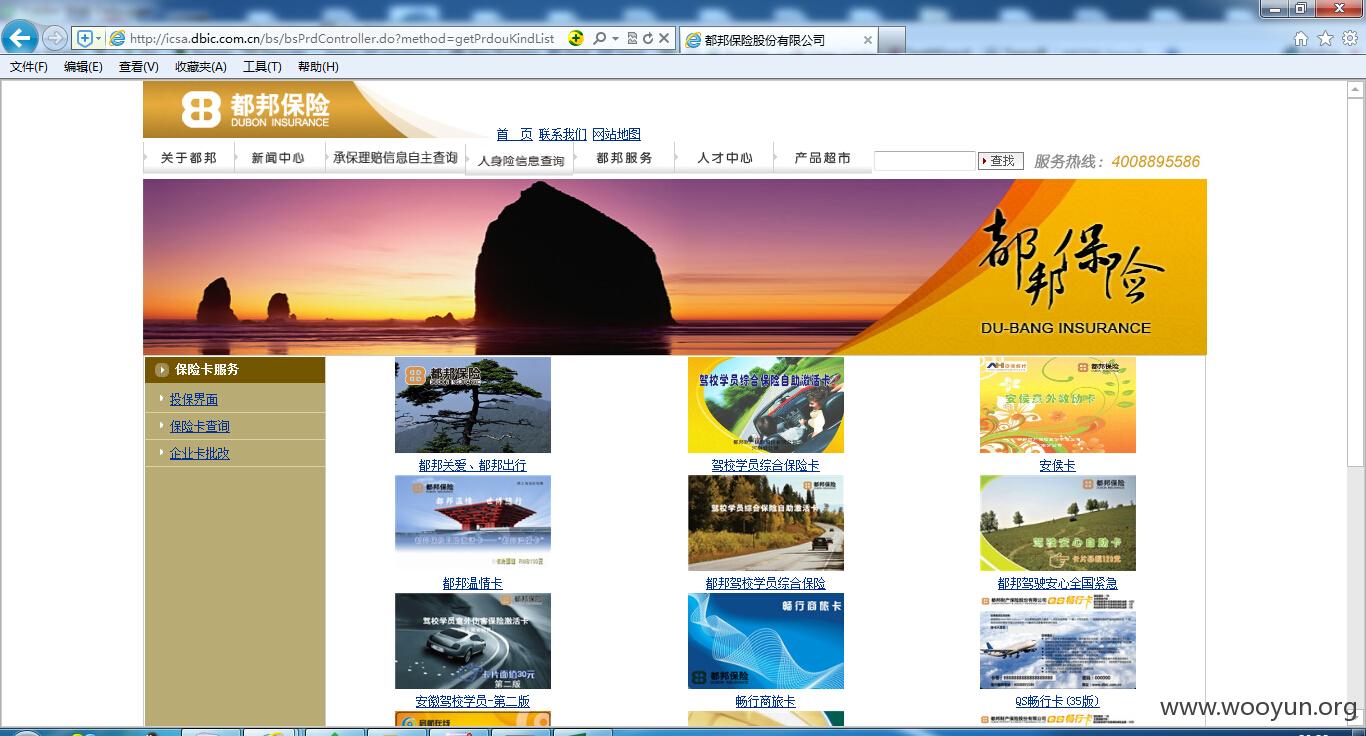Screen dimensions: 1366x736
Task: Click the 查找 search button
Action: 1000,161
